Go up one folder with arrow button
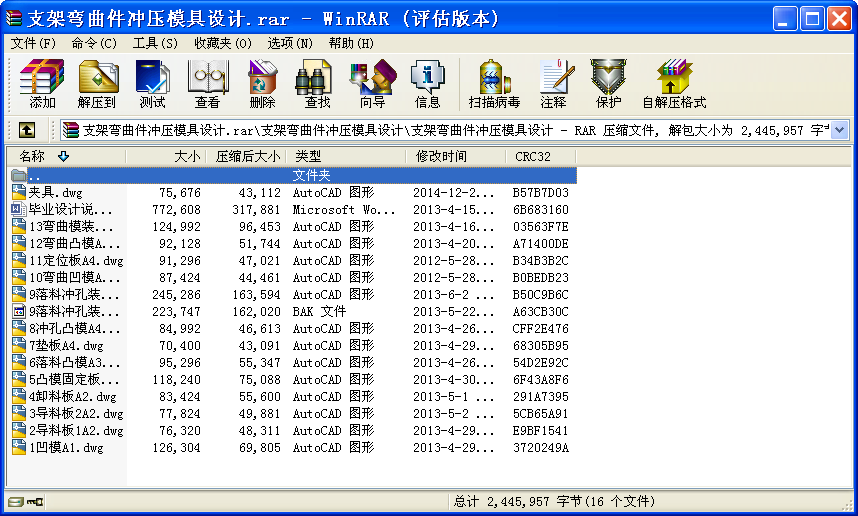858x516 pixels. 27,130
